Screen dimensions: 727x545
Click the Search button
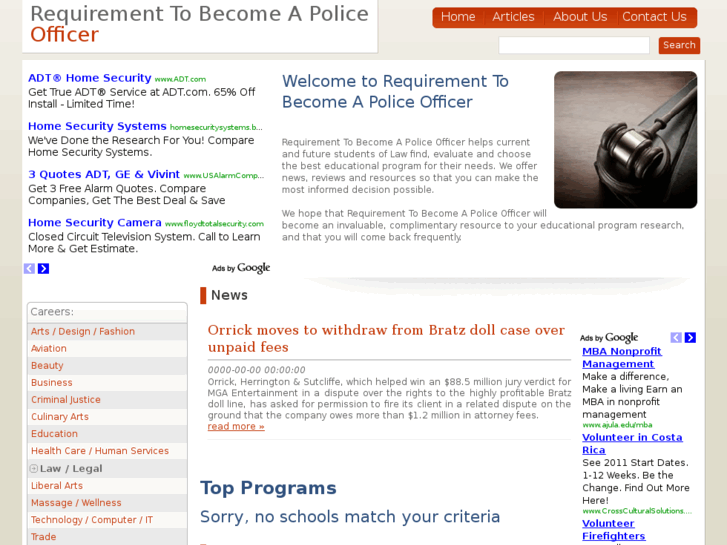(x=679, y=45)
